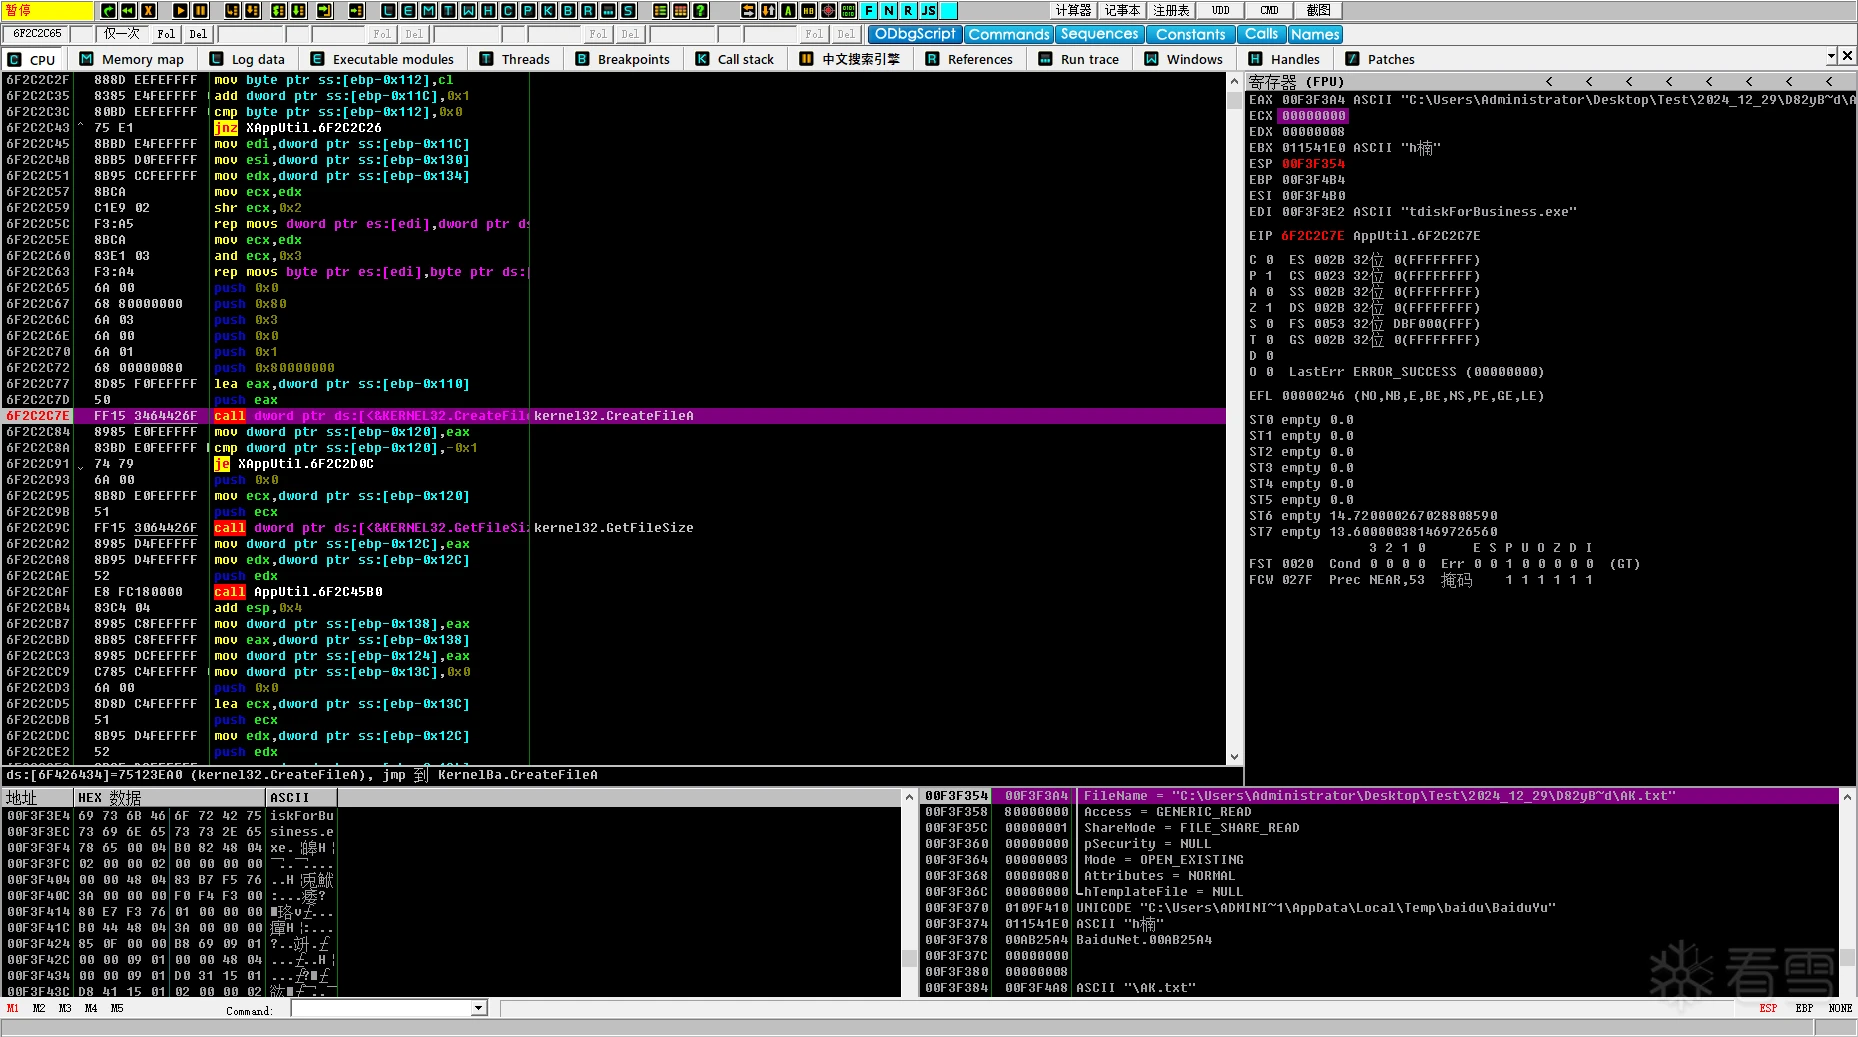
Task: Open Memory map with the M icon
Action: pos(428,10)
